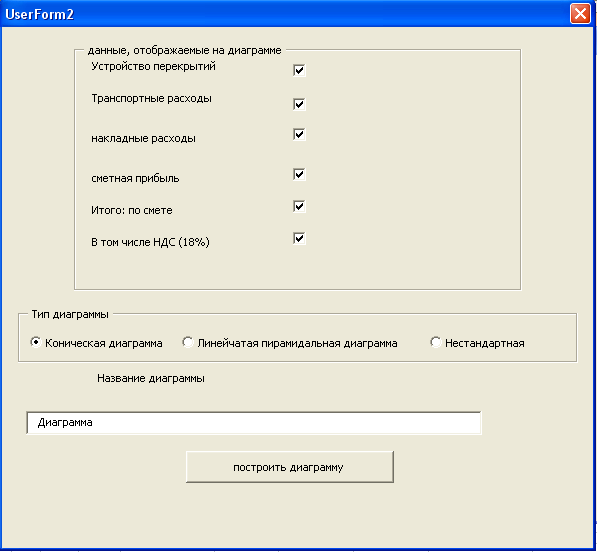The width and height of the screenshot is (597, 552).
Task: Click the сметная прибыль text label
Action: coord(135,179)
